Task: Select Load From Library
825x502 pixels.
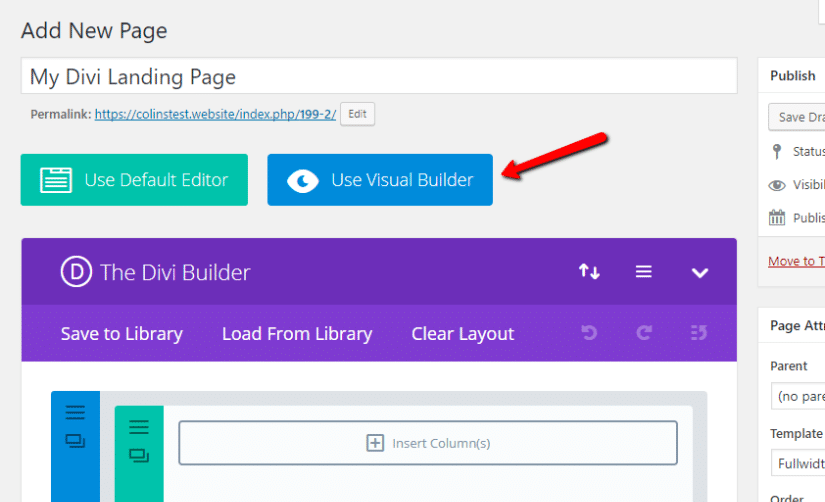Action: pyautogui.click(x=297, y=334)
